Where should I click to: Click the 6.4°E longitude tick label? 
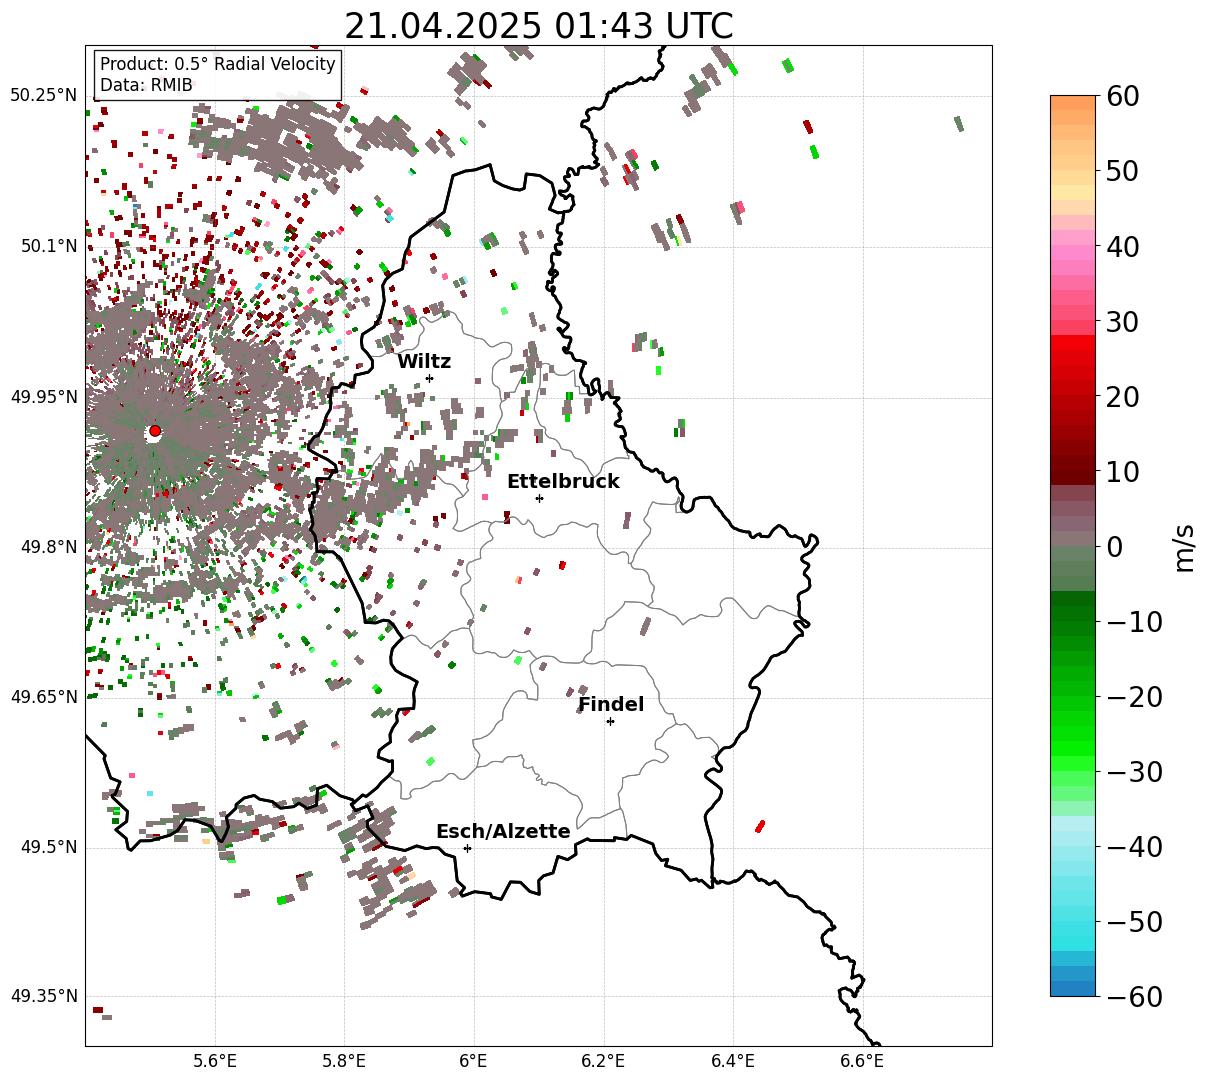point(732,1060)
